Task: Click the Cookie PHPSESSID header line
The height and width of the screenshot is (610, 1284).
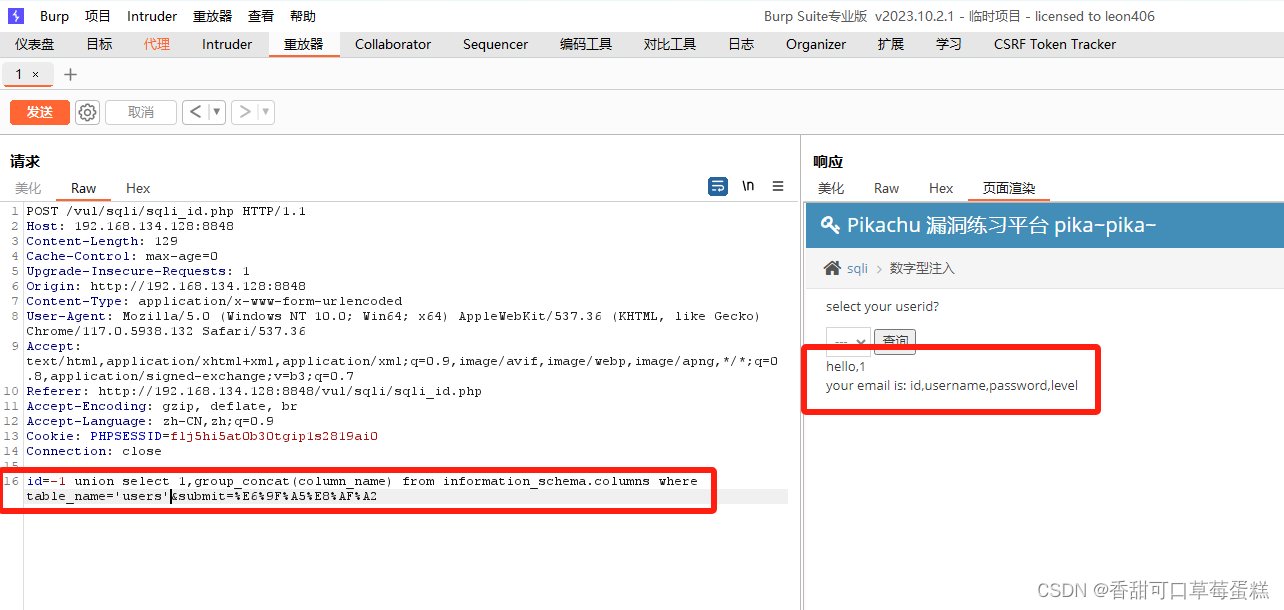Action: 202,436
